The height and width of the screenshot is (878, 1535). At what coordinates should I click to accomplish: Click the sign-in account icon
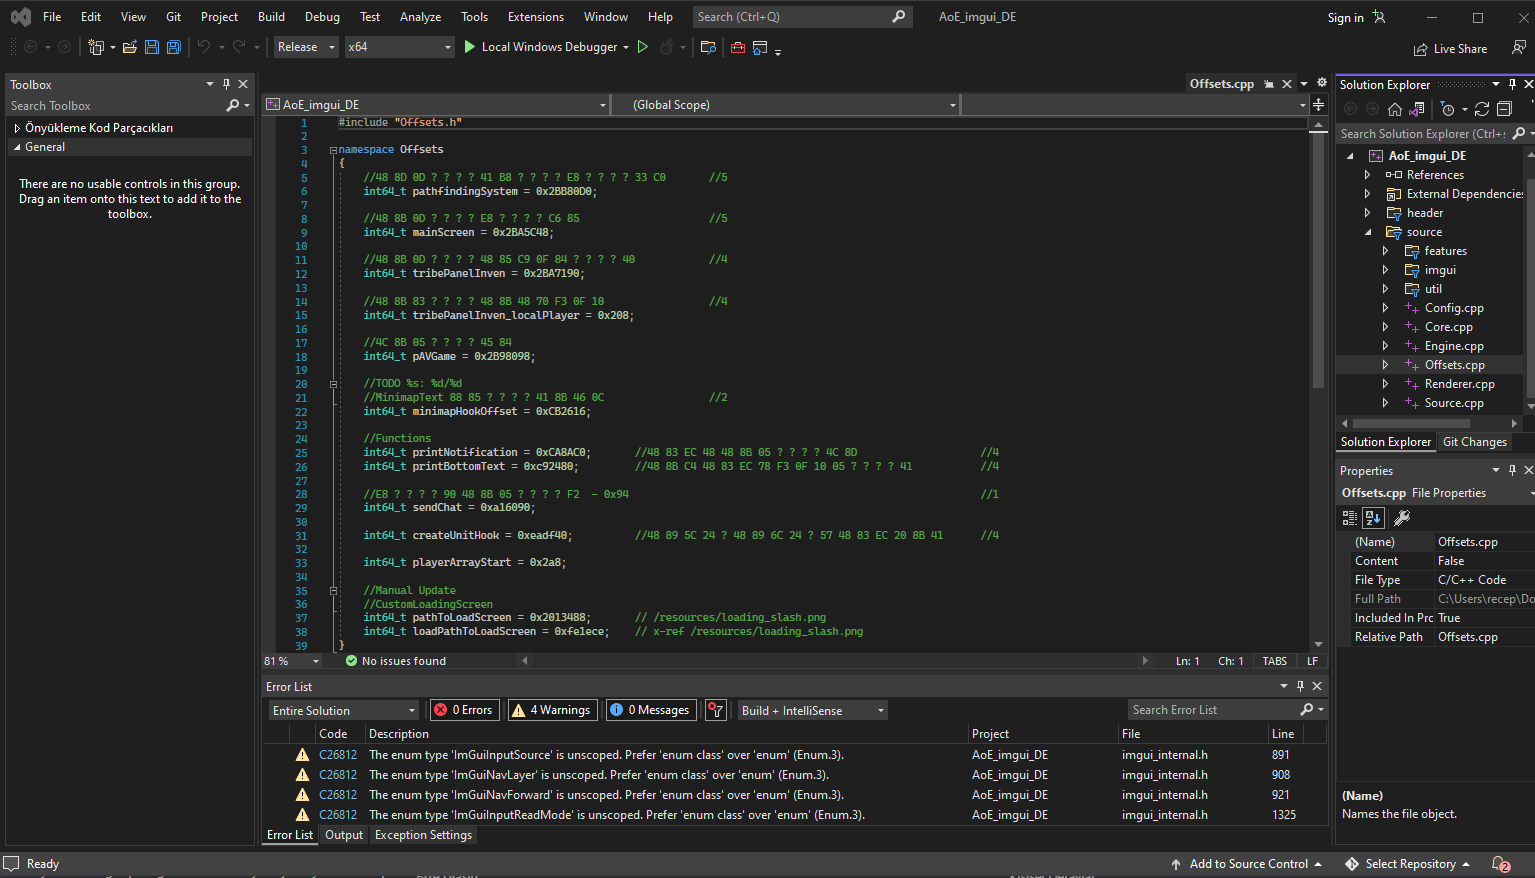(1379, 17)
